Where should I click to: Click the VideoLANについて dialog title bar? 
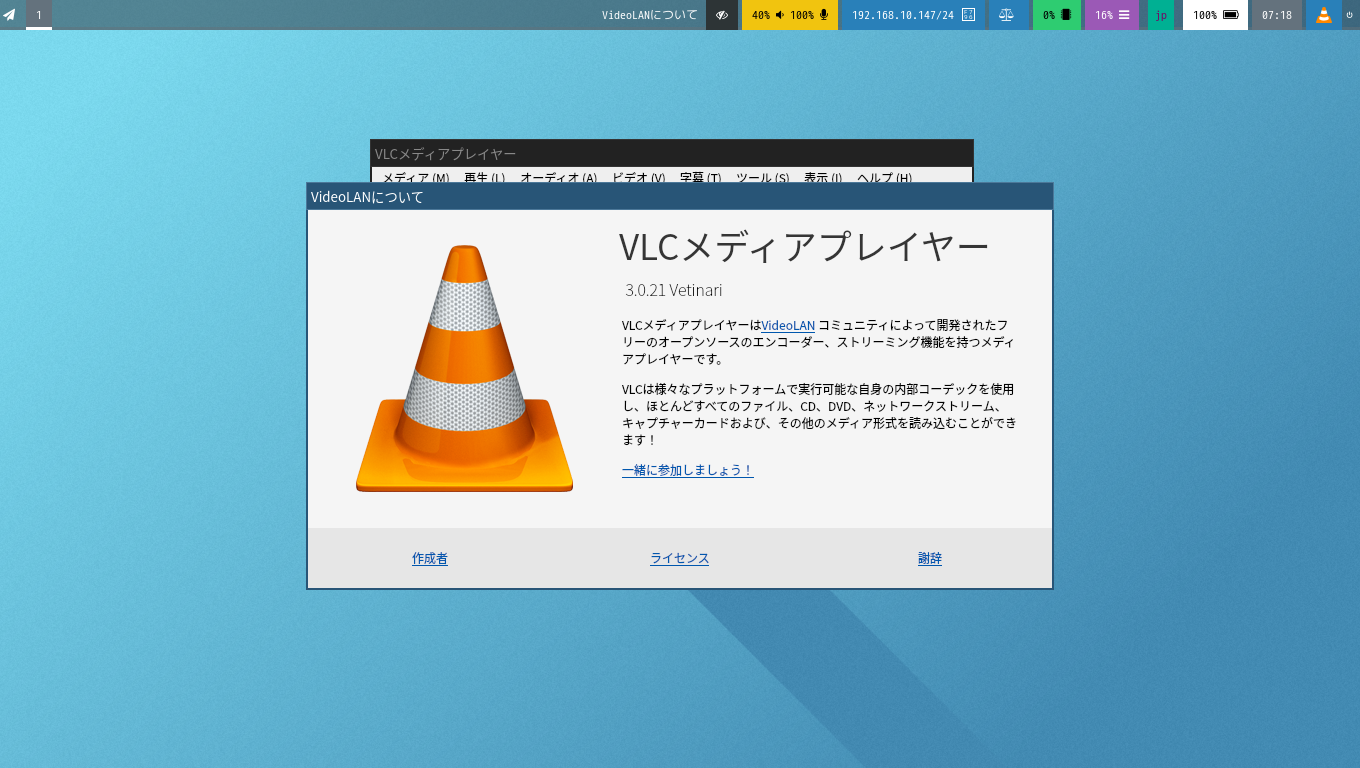(x=680, y=196)
